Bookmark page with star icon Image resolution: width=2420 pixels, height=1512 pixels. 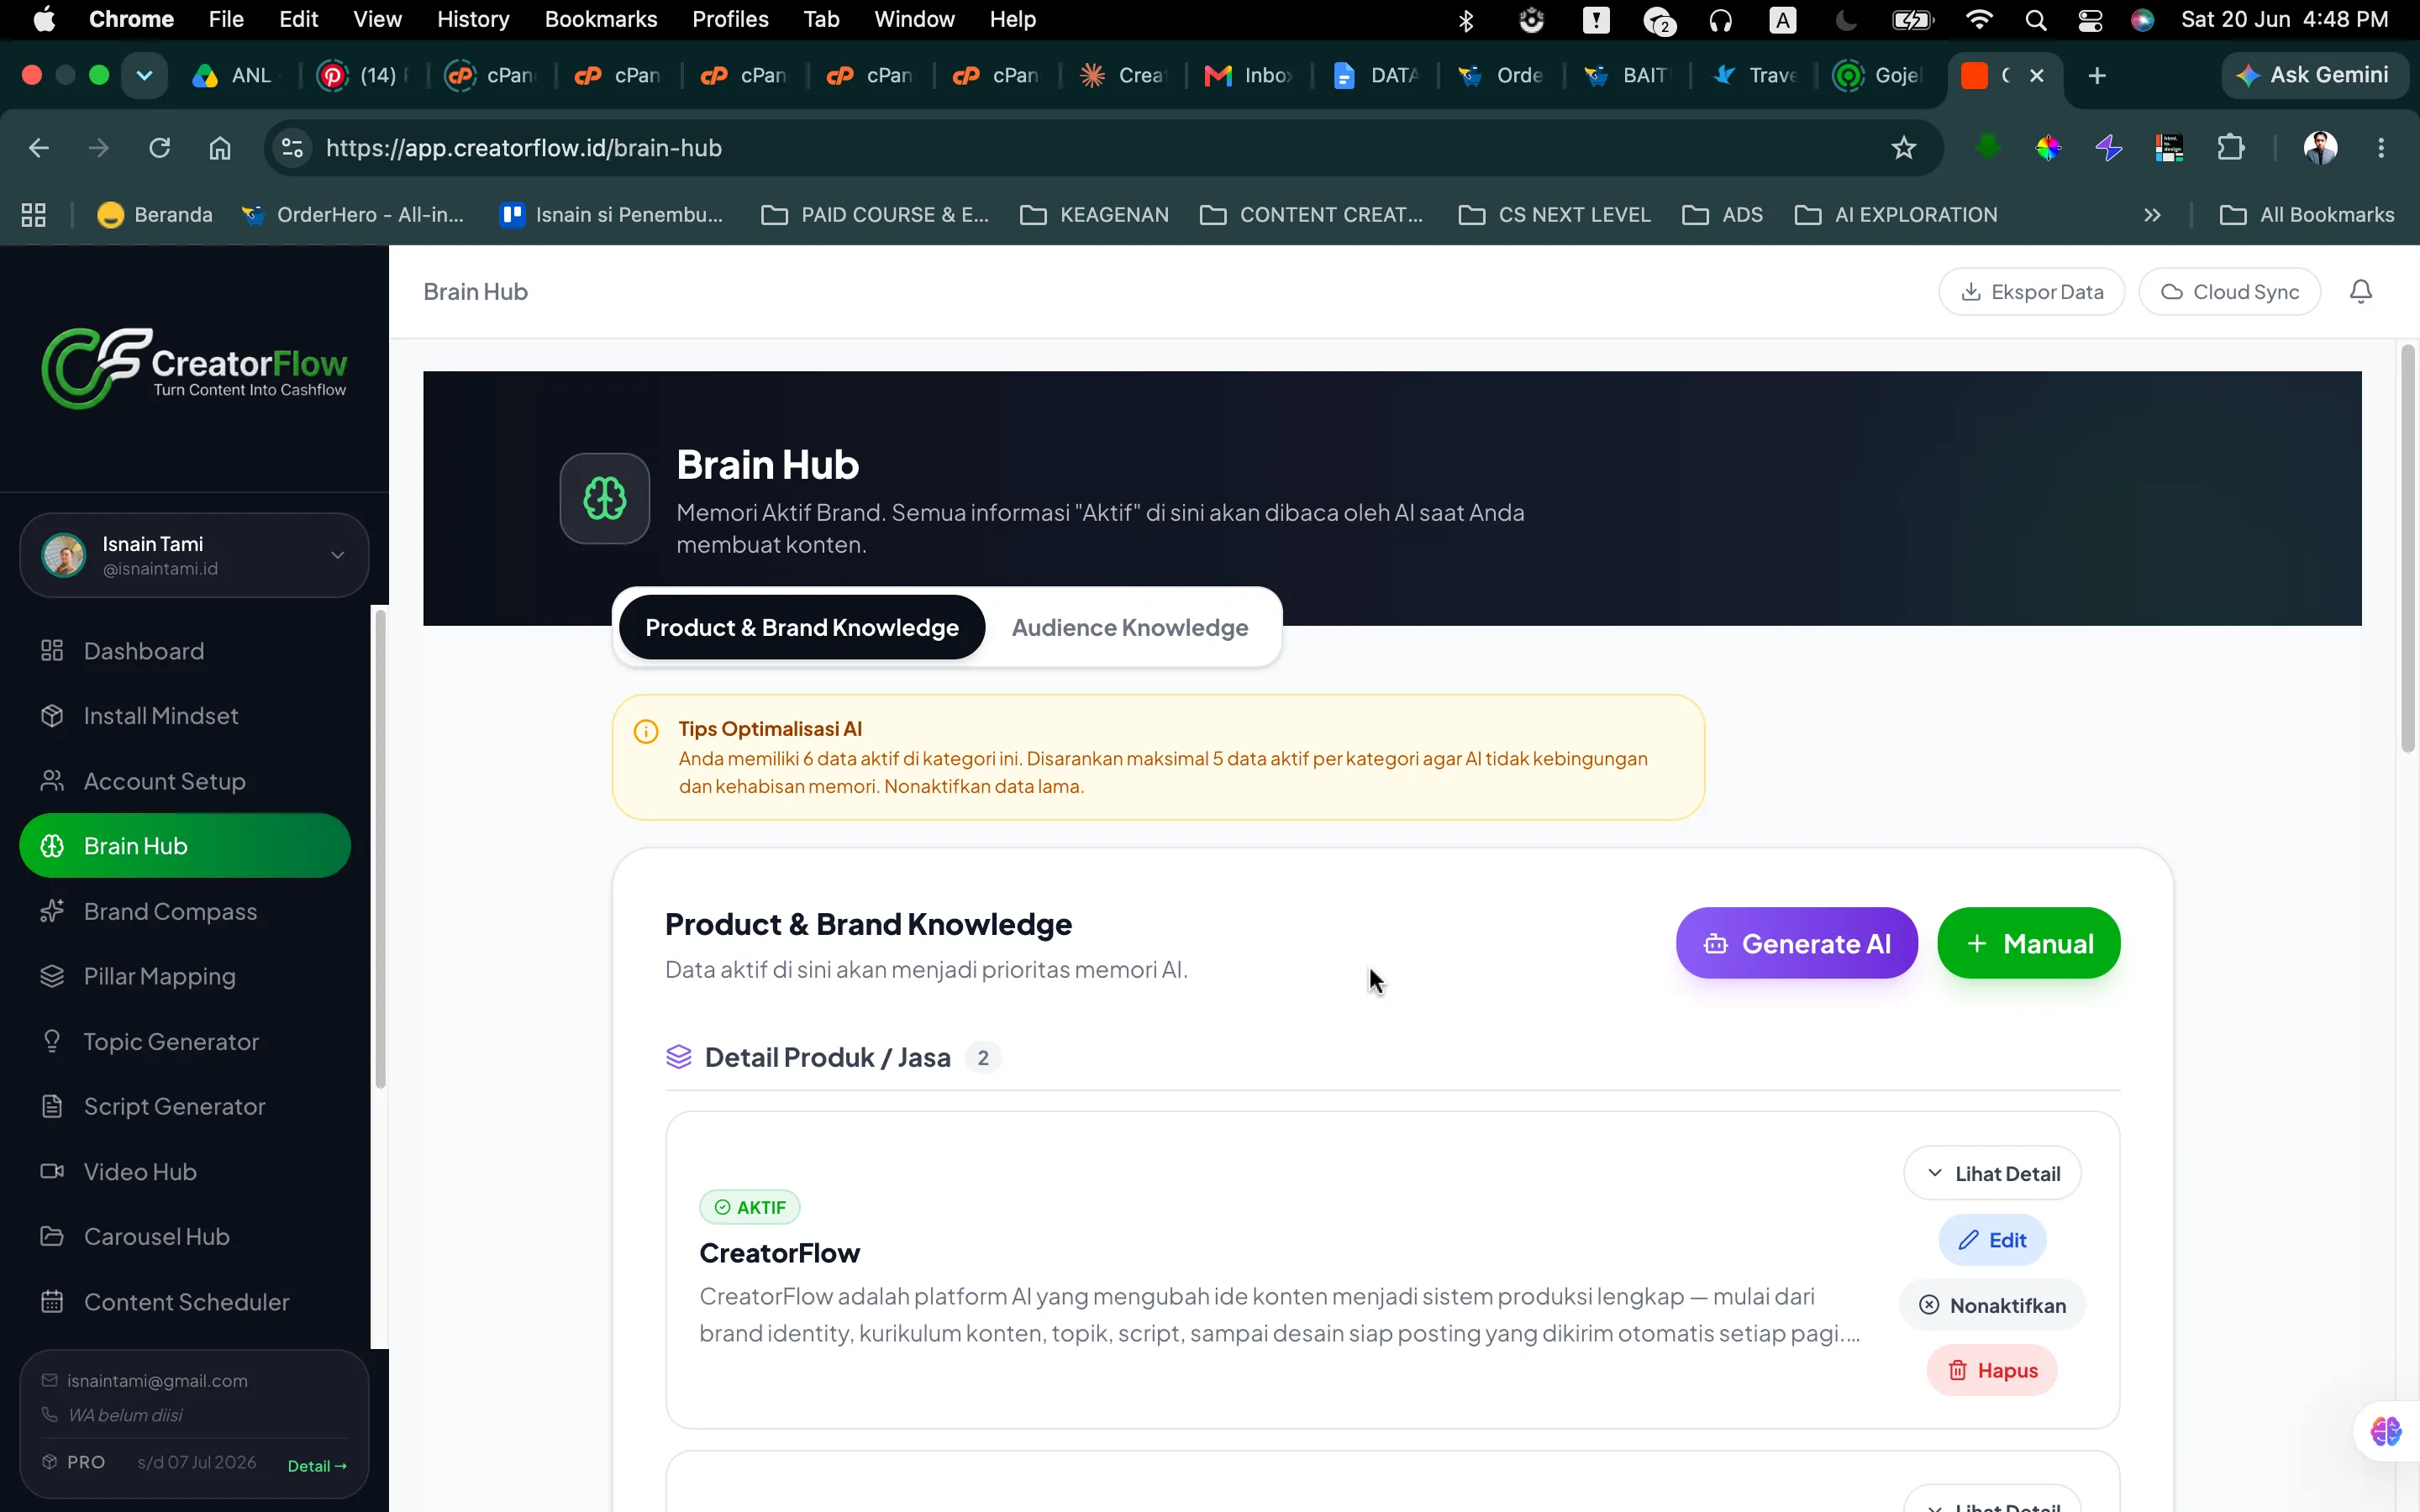1903,148
